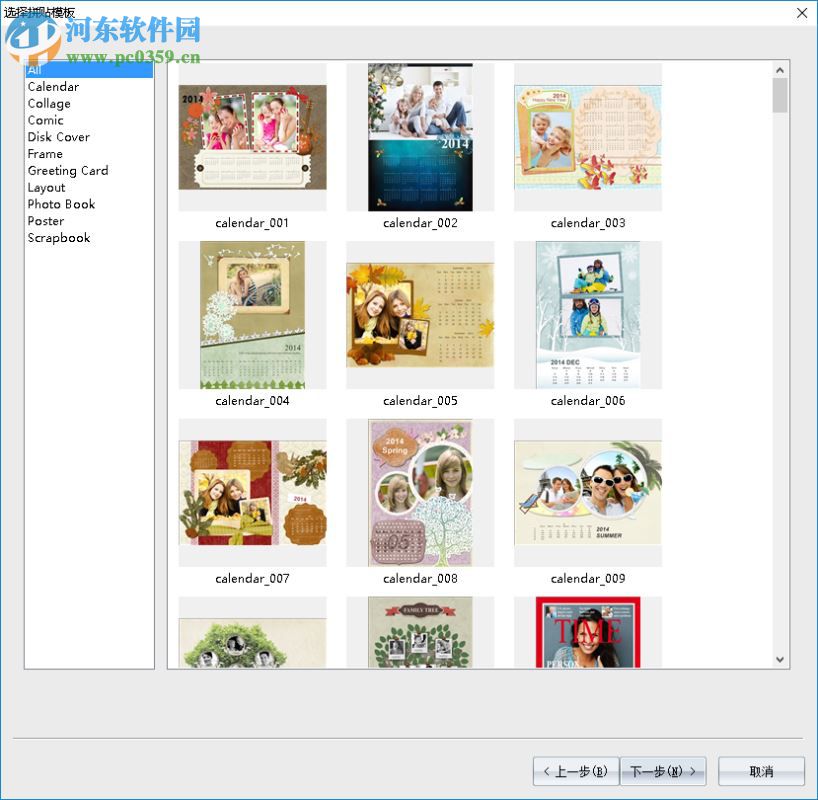Switch to the Scrapbook category
The height and width of the screenshot is (800, 818).
pos(57,237)
